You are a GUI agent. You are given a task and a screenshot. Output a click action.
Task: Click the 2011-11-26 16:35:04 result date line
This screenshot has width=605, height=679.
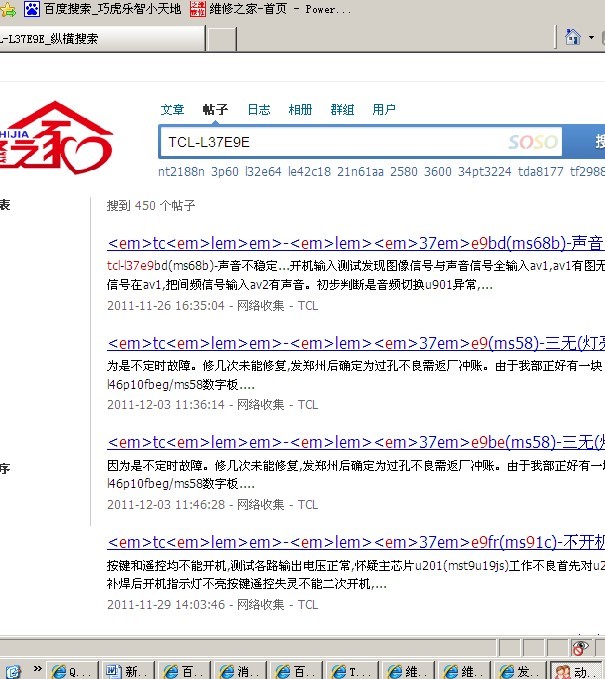point(212,306)
